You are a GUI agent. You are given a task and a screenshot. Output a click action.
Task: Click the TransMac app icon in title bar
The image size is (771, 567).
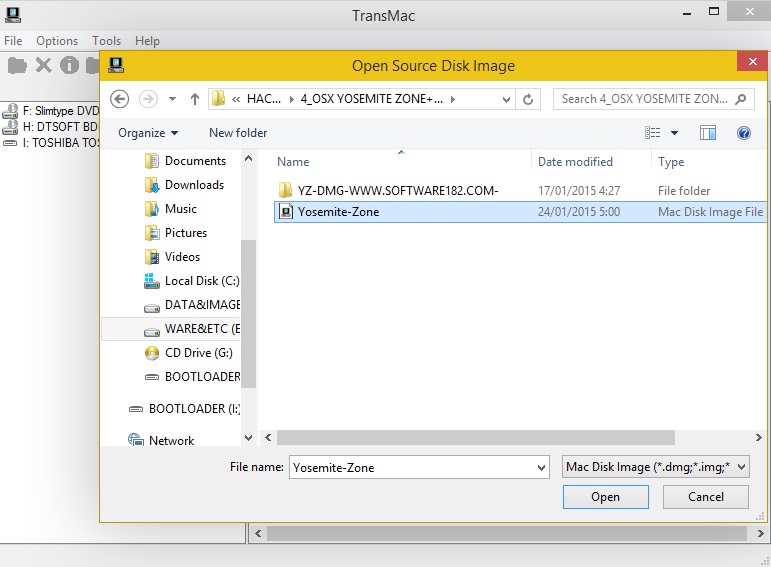[13, 15]
